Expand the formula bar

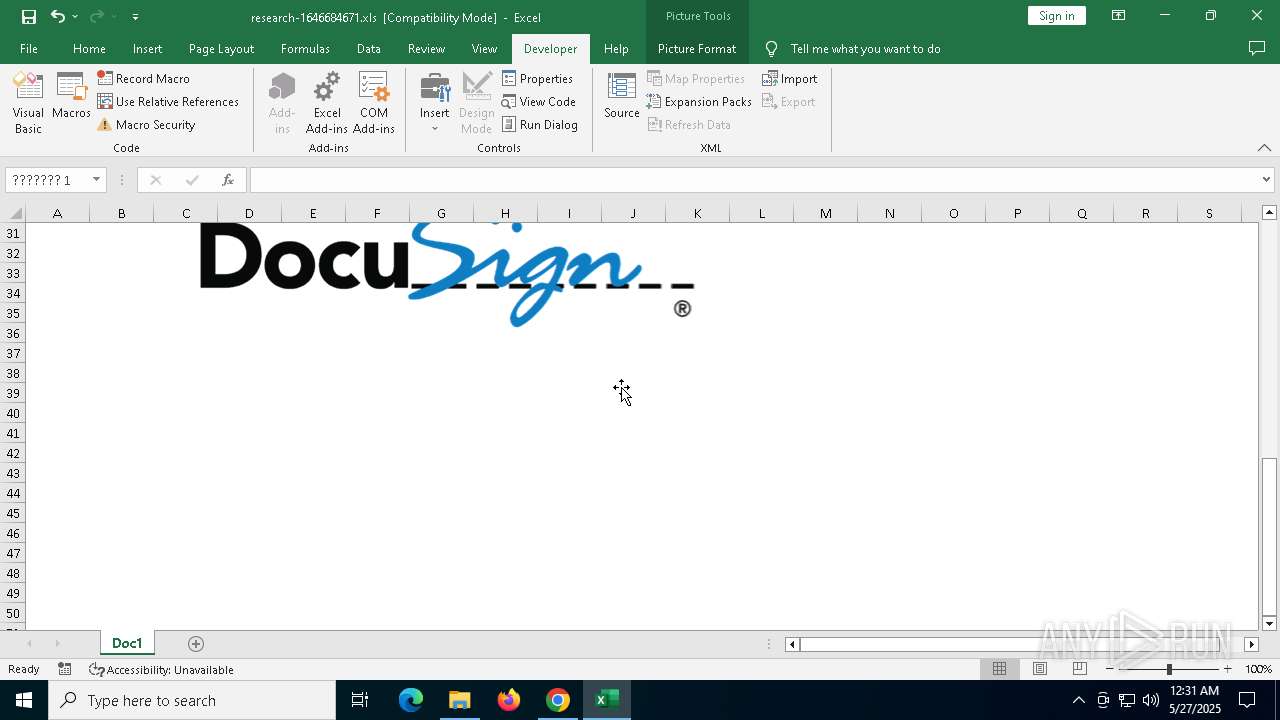click(x=1266, y=180)
